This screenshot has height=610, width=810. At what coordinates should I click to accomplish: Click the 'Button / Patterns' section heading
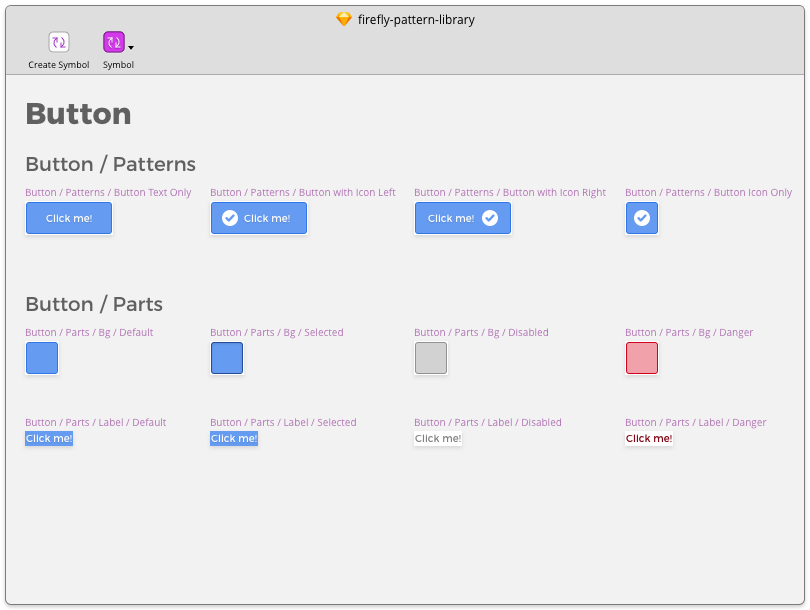pyautogui.click(x=111, y=164)
